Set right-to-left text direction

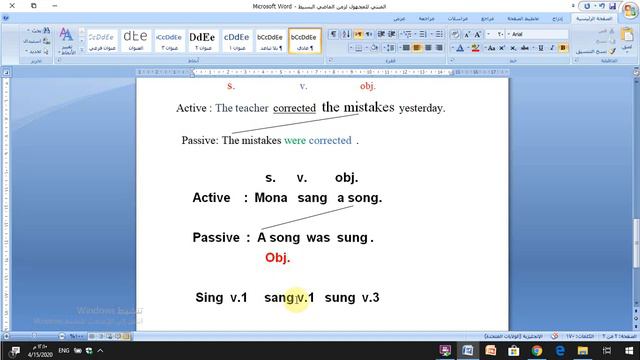[369, 34]
